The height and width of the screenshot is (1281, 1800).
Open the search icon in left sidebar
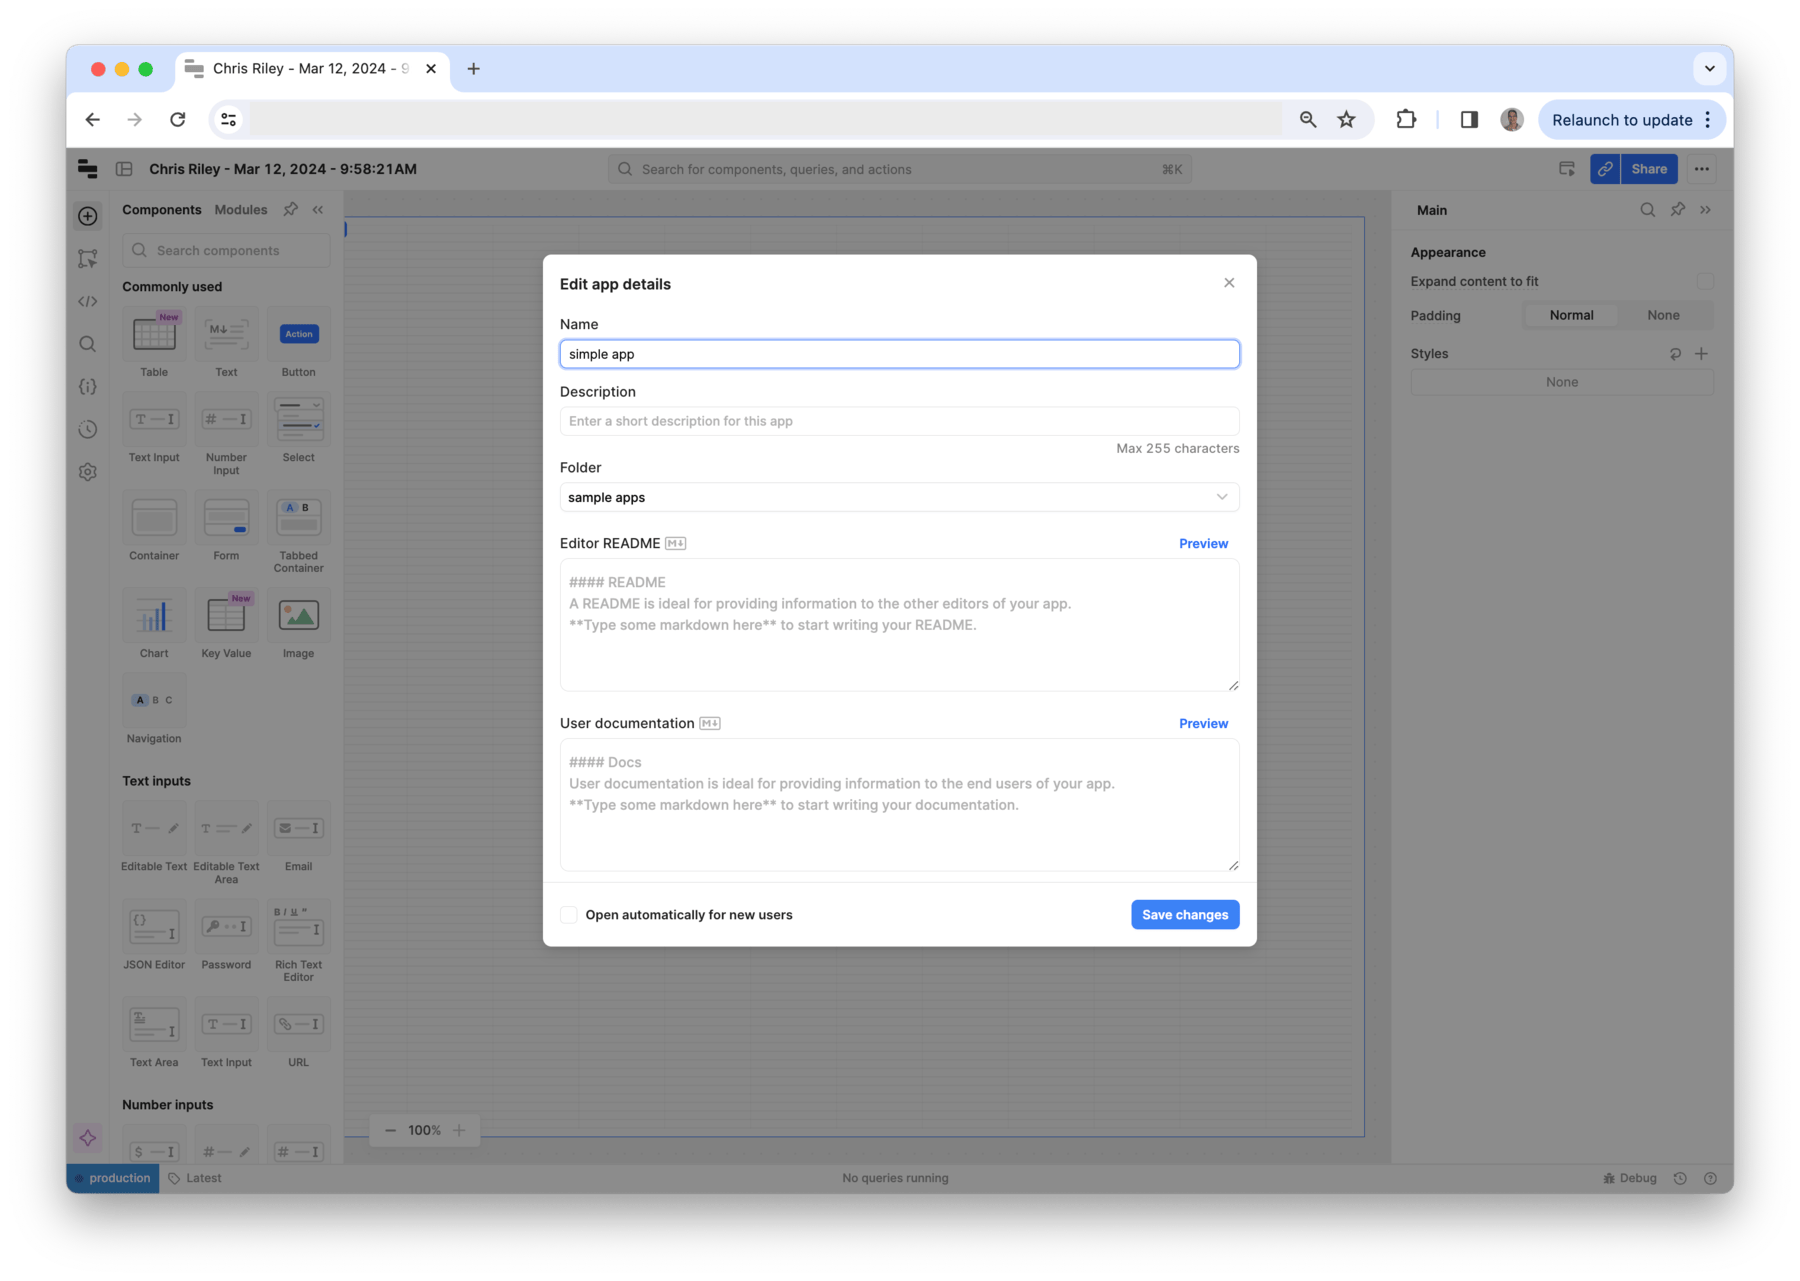pyautogui.click(x=88, y=344)
